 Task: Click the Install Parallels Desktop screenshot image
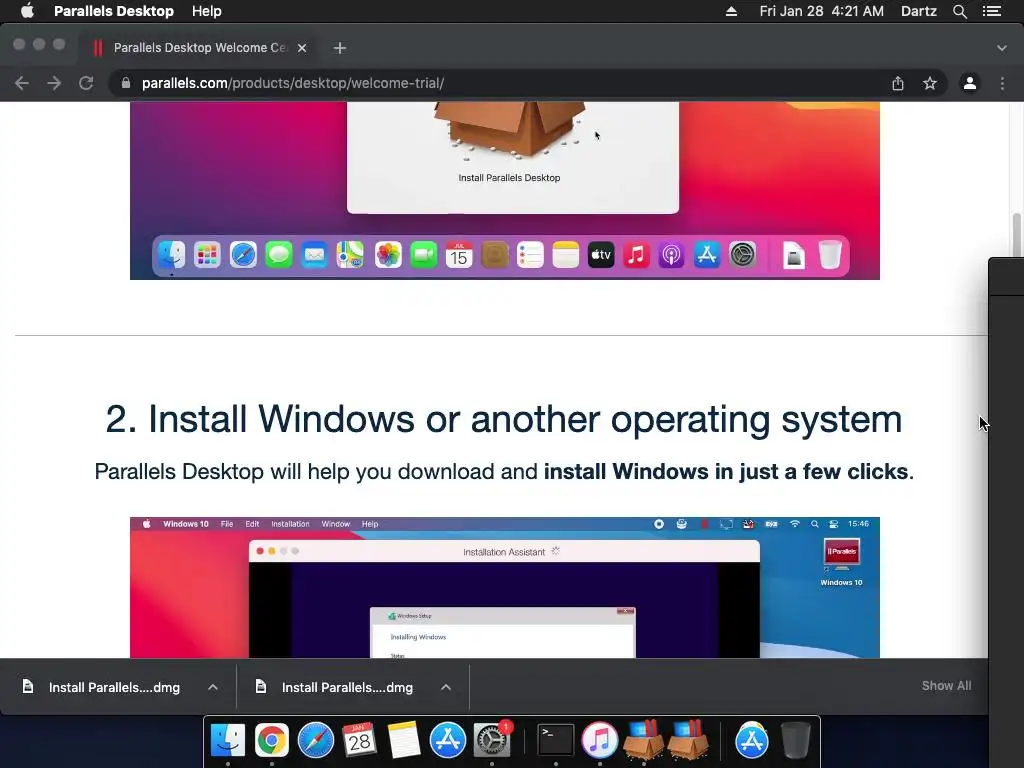point(505,191)
